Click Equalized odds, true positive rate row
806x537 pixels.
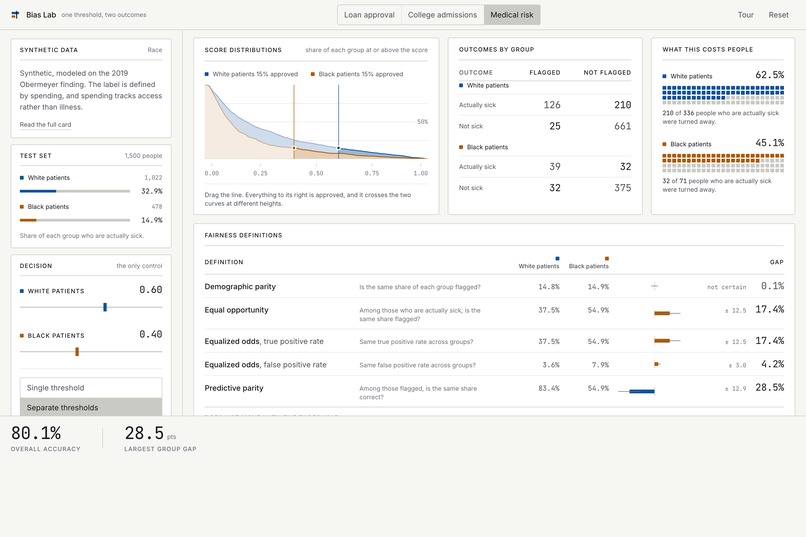[494, 341]
